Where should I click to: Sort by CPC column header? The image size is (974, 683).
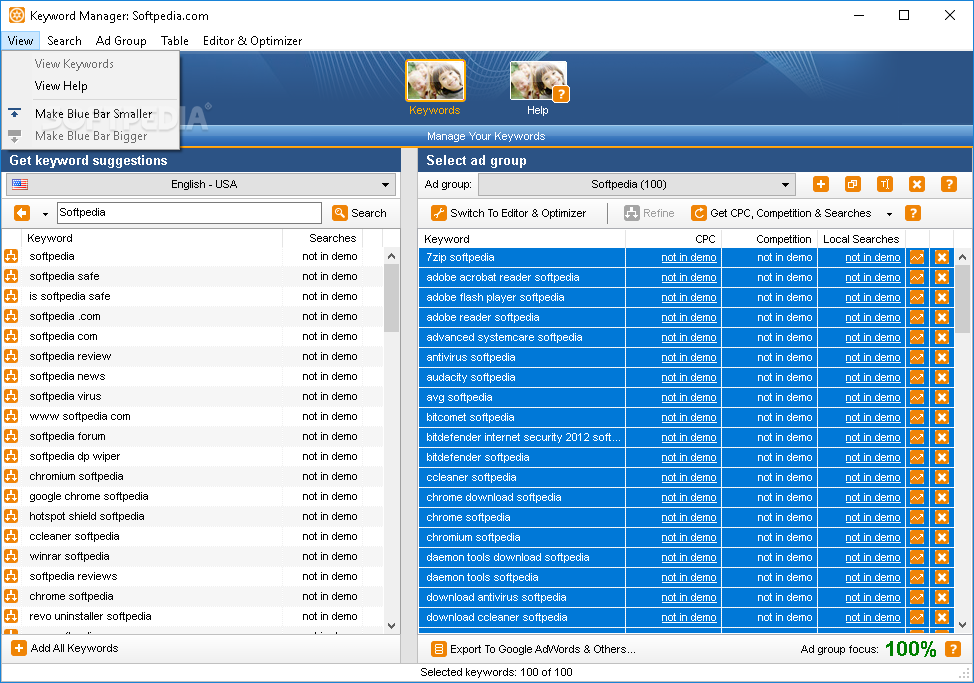tap(673, 239)
